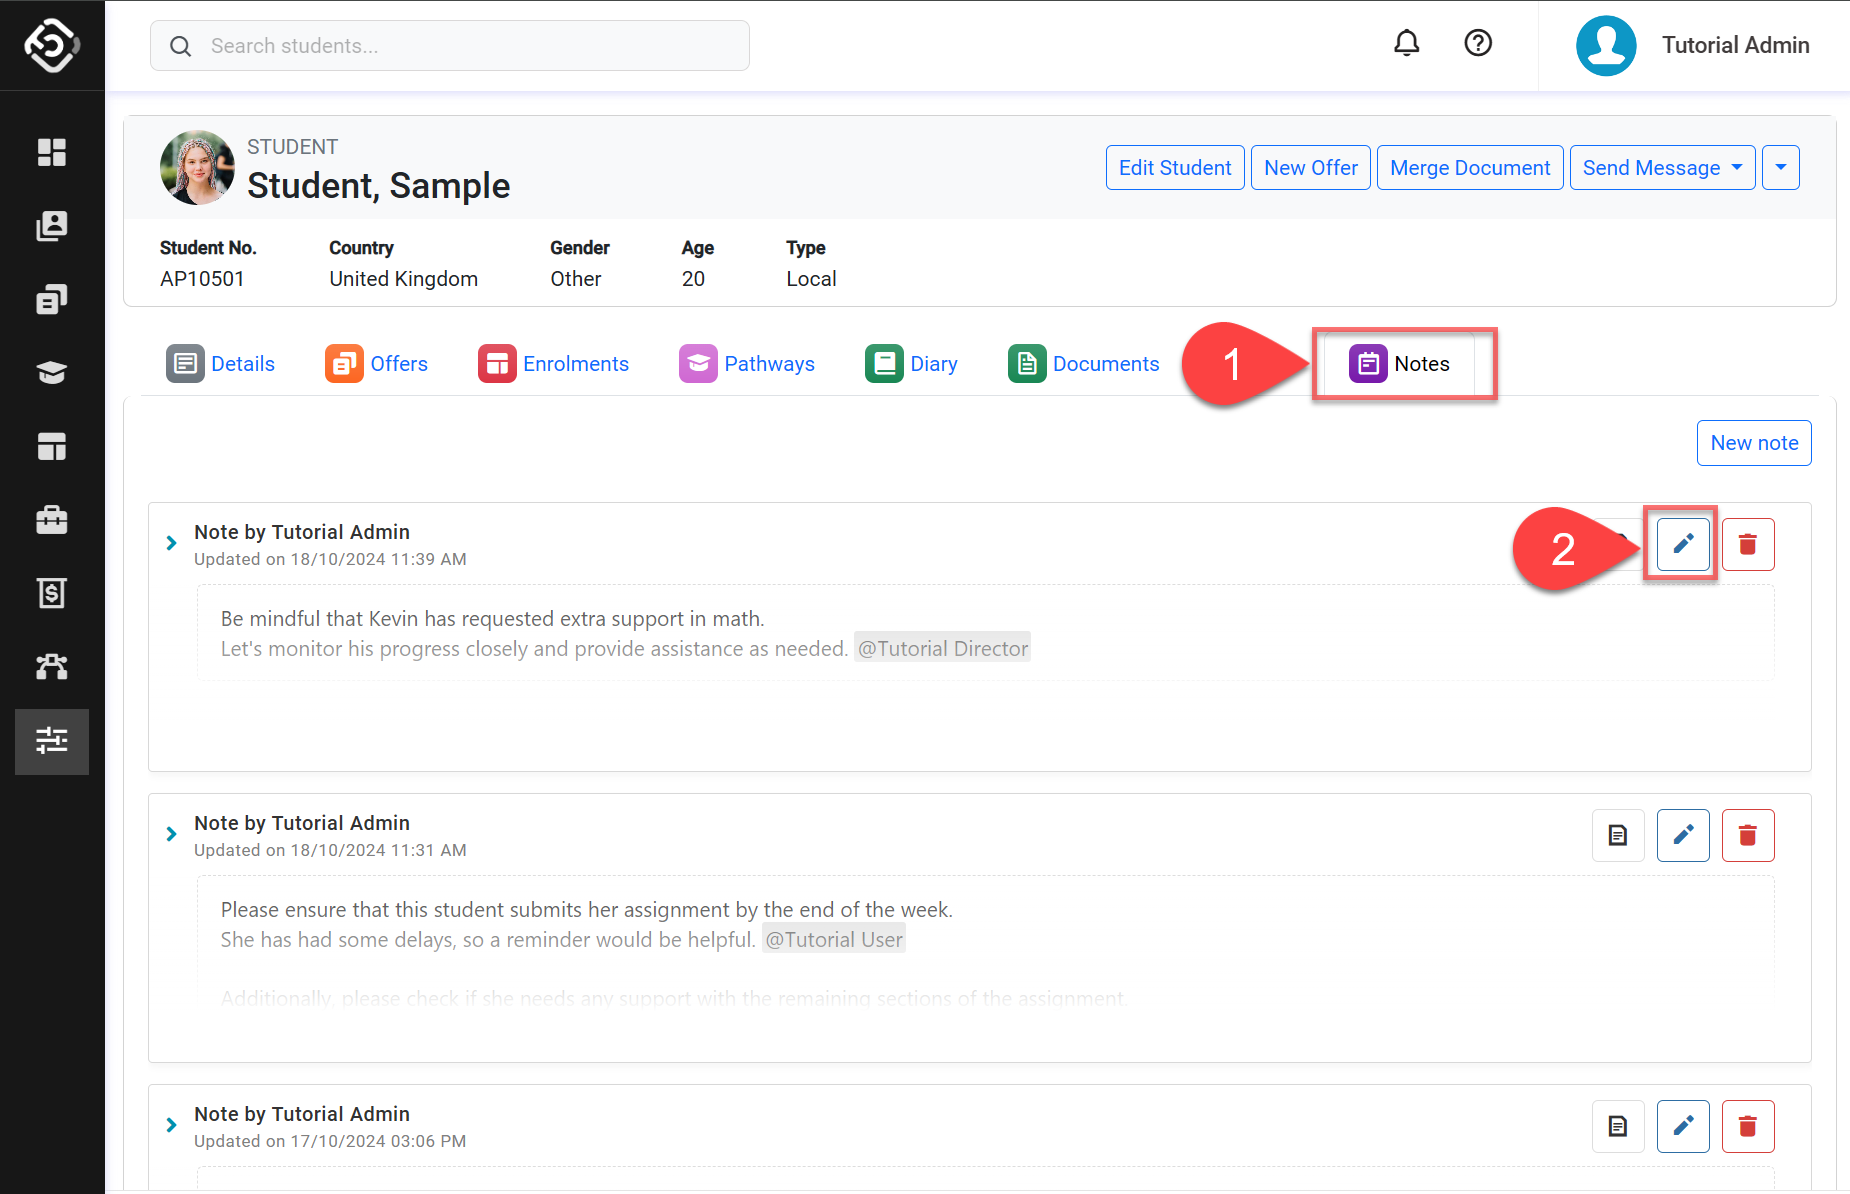This screenshot has height=1194, width=1850.
Task: Open the notifications bell
Action: (x=1406, y=43)
